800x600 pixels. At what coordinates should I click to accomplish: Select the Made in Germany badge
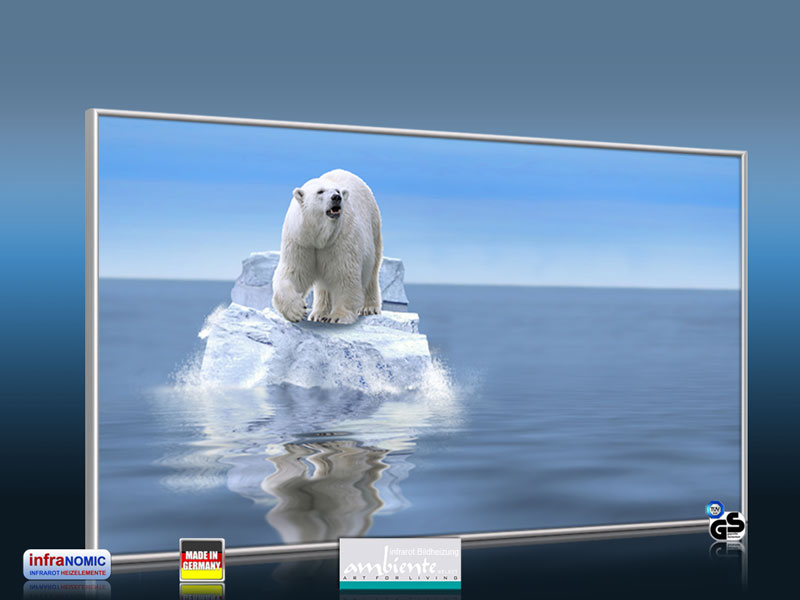202,560
